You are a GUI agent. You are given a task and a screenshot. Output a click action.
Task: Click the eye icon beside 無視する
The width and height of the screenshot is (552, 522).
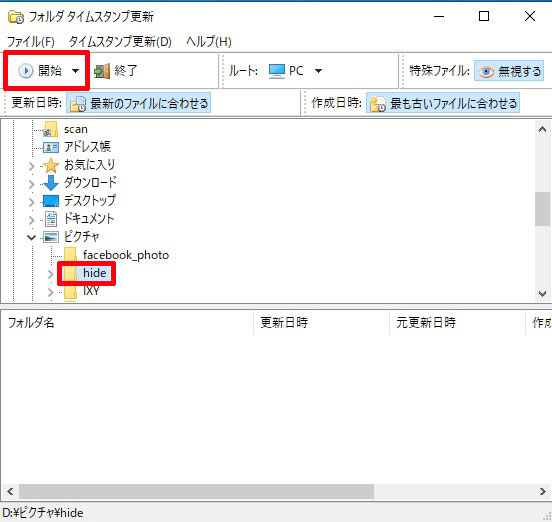pyautogui.click(x=486, y=72)
